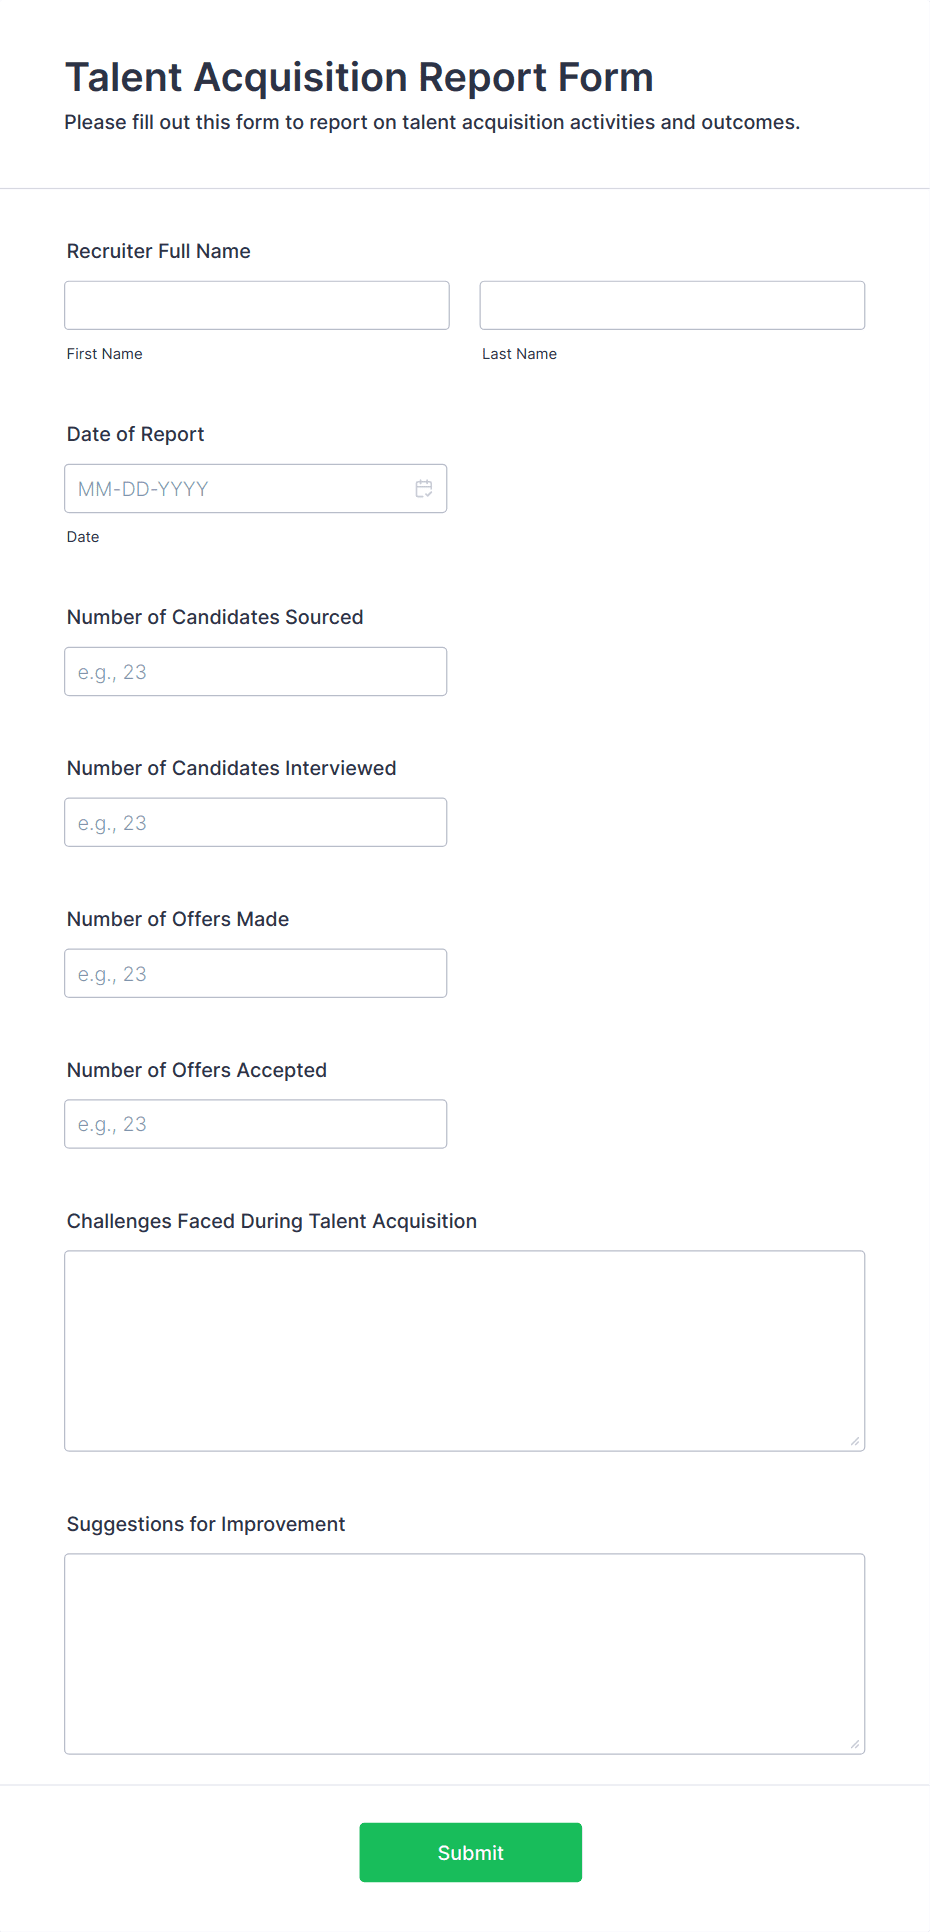Click the Number of Offers Made label
Image resolution: width=930 pixels, height=1932 pixels.
[177, 918]
